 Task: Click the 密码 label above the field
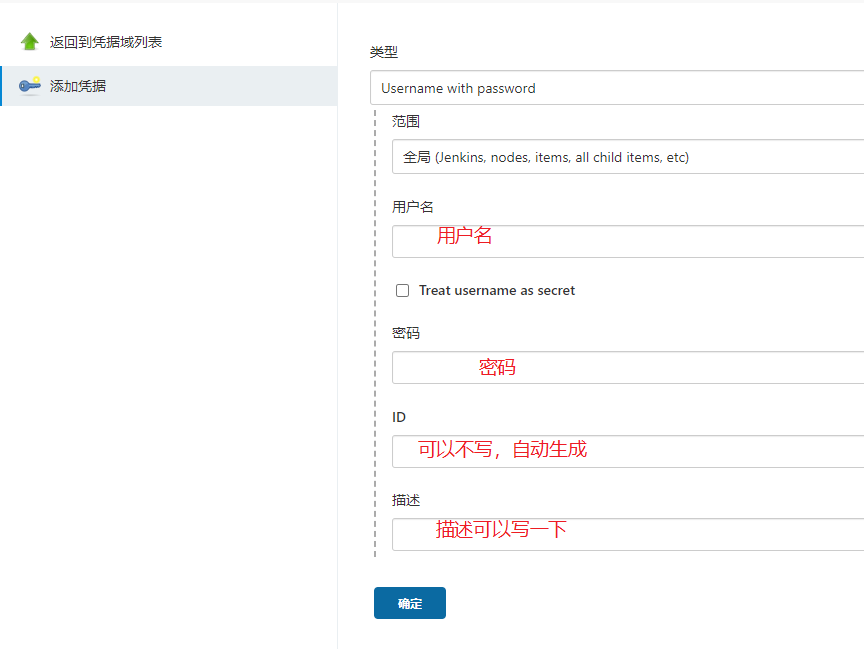(x=406, y=333)
